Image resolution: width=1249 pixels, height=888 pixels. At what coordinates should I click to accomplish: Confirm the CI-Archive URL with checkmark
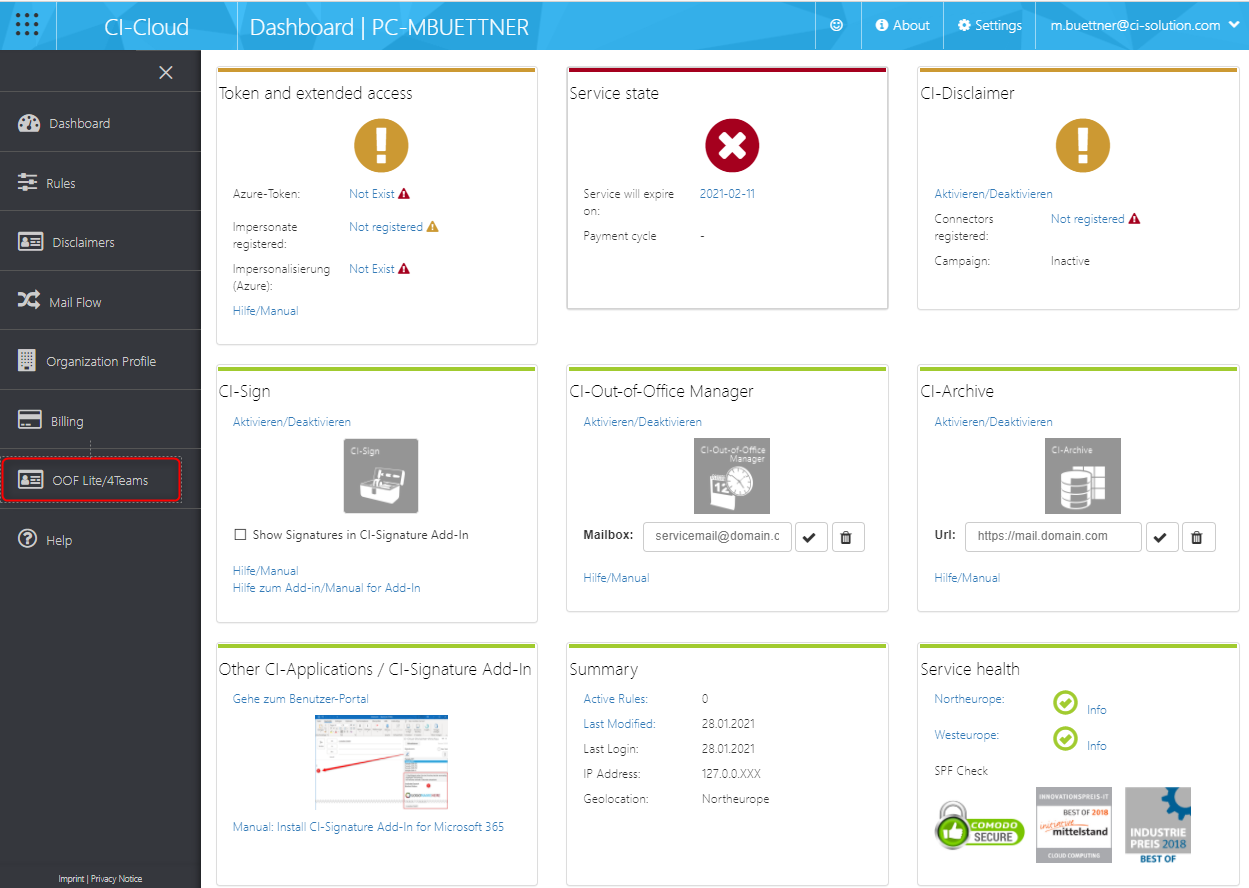[x=1160, y=537]
